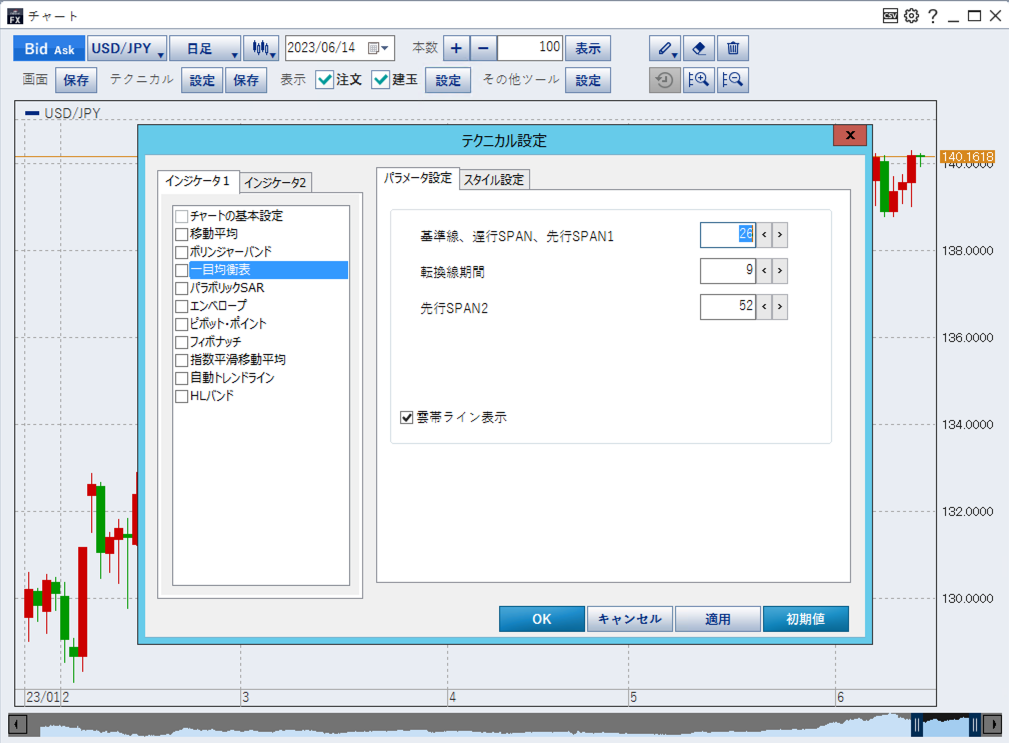Image resolution: width=1009 pixels, height=743 pixels.
Task: Click the zoom in chart icon
Action: pos(698,81)
